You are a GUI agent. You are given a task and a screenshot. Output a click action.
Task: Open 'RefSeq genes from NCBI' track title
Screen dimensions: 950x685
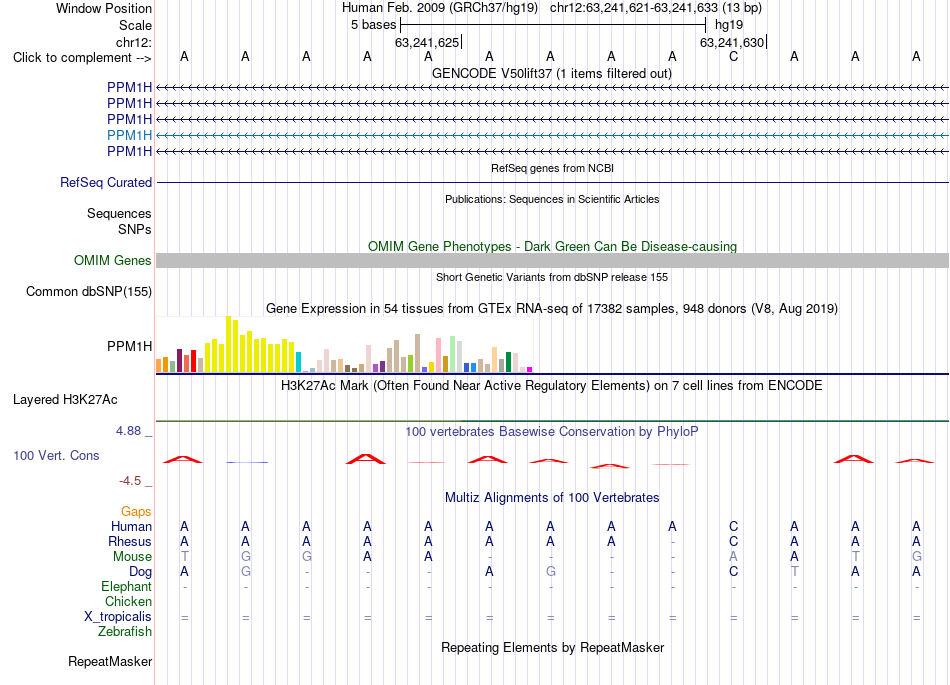[552, 168]
